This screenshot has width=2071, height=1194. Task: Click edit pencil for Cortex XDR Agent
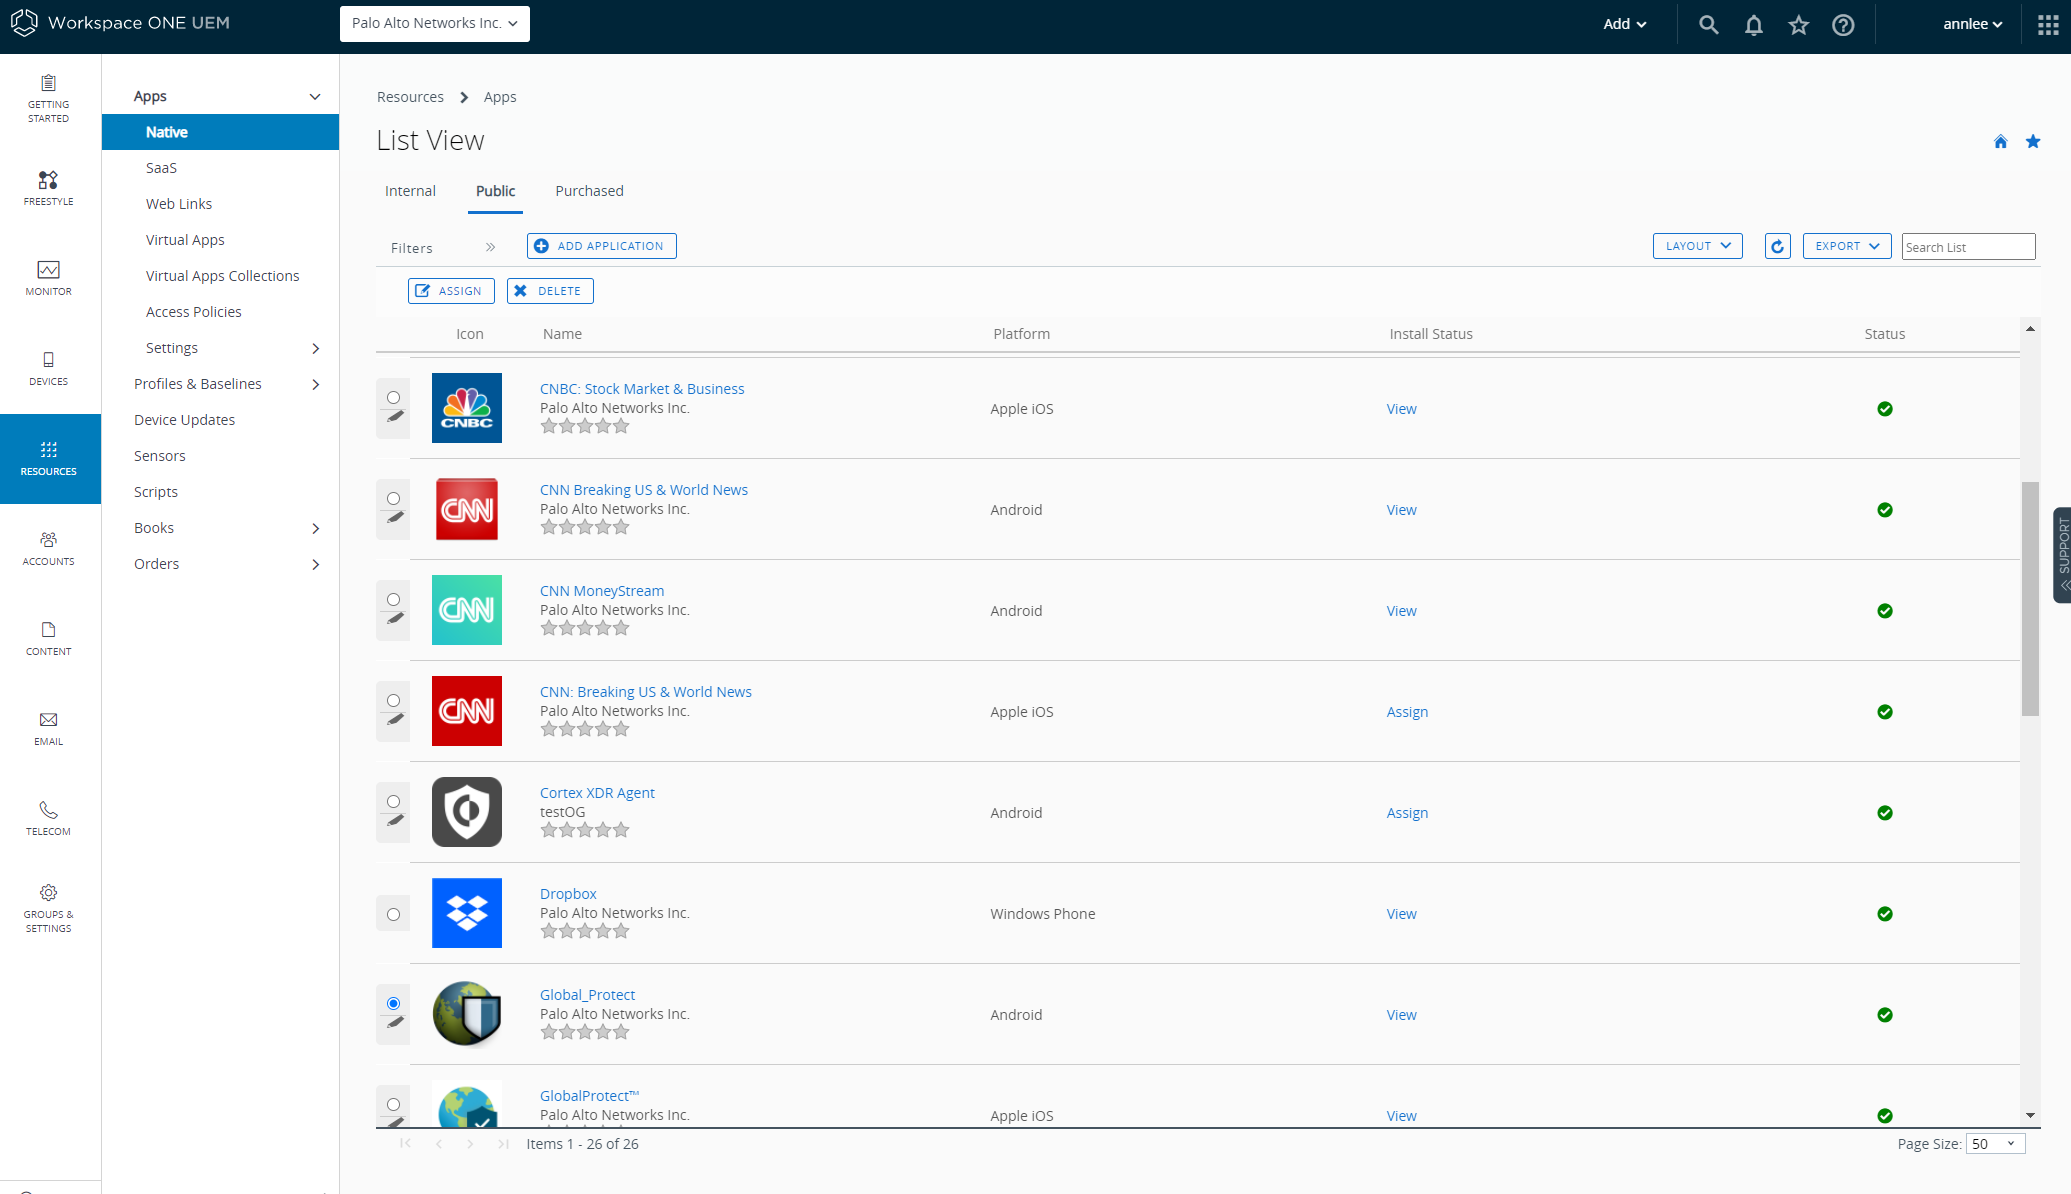[395, 821]
